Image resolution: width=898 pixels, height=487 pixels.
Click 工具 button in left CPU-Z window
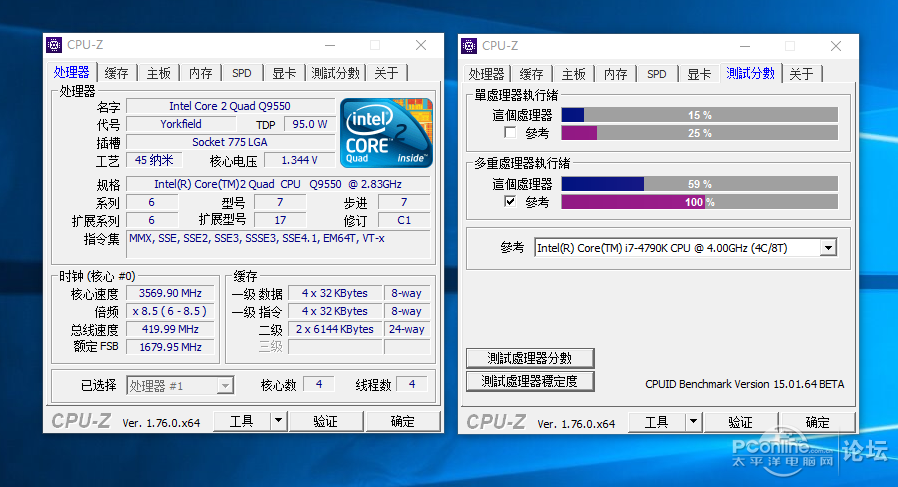[242, 421]
